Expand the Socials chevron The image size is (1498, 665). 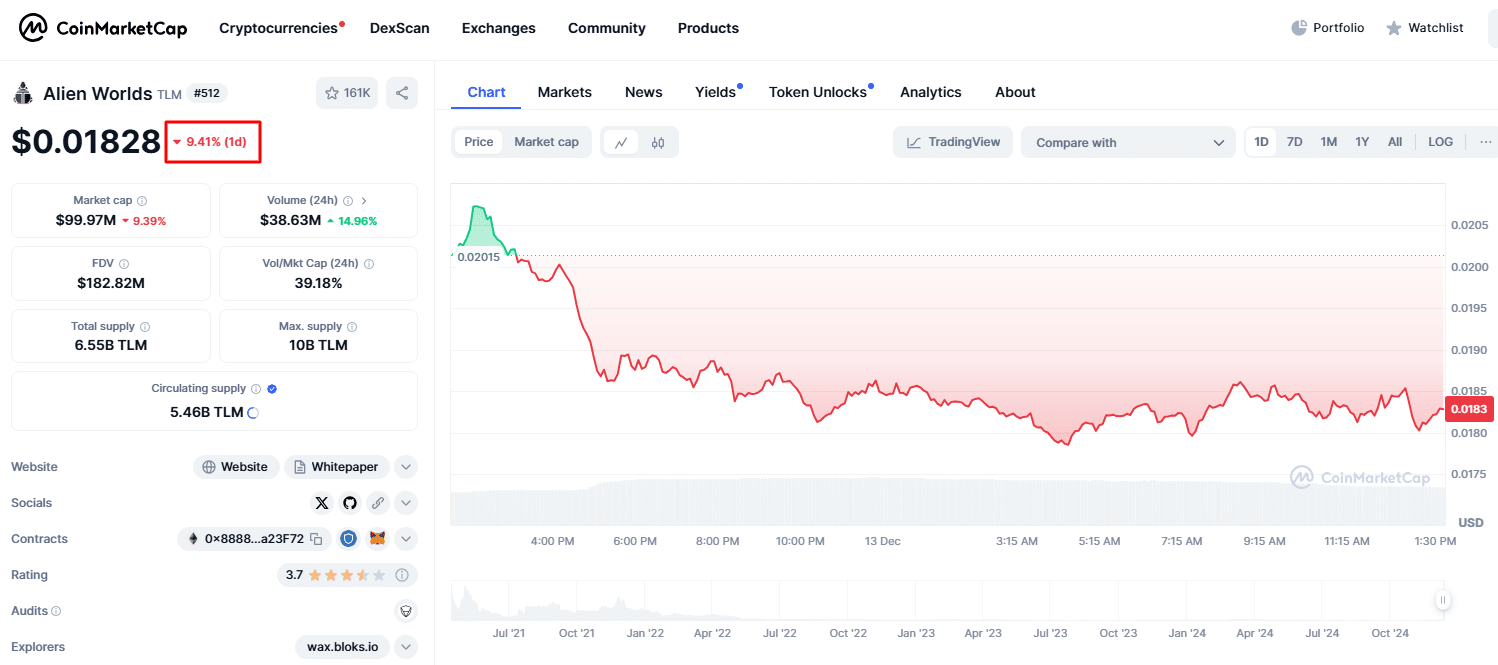coord(406,503)
